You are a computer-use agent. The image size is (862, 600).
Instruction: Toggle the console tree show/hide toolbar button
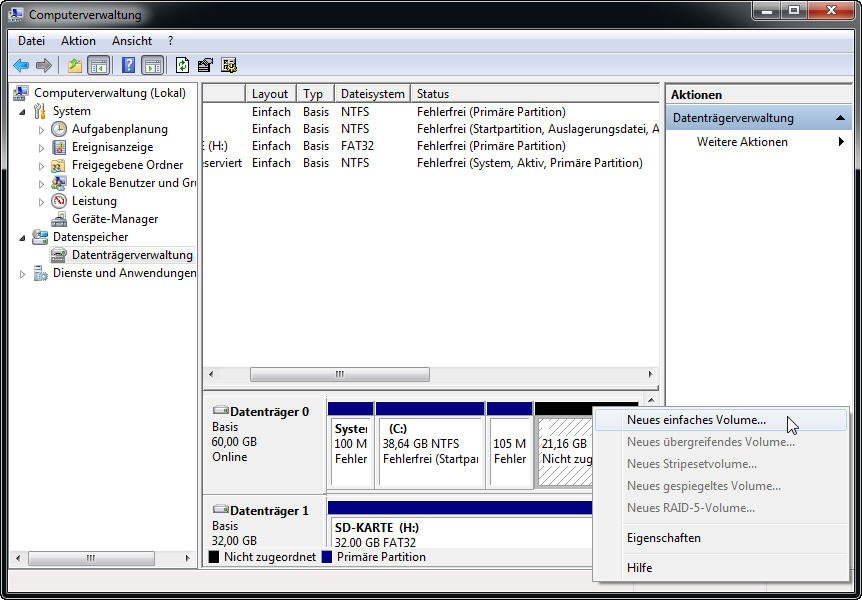click(x=99, y=66)
